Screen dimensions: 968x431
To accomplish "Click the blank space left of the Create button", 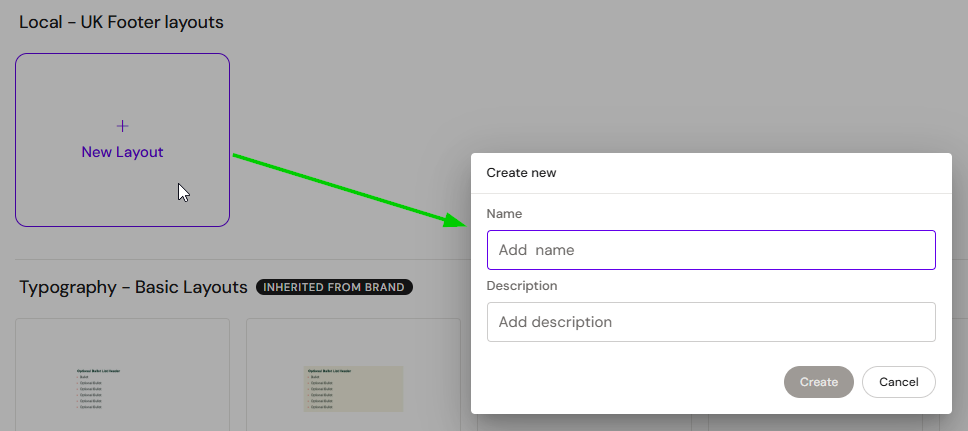I will (x=630, y=382).
